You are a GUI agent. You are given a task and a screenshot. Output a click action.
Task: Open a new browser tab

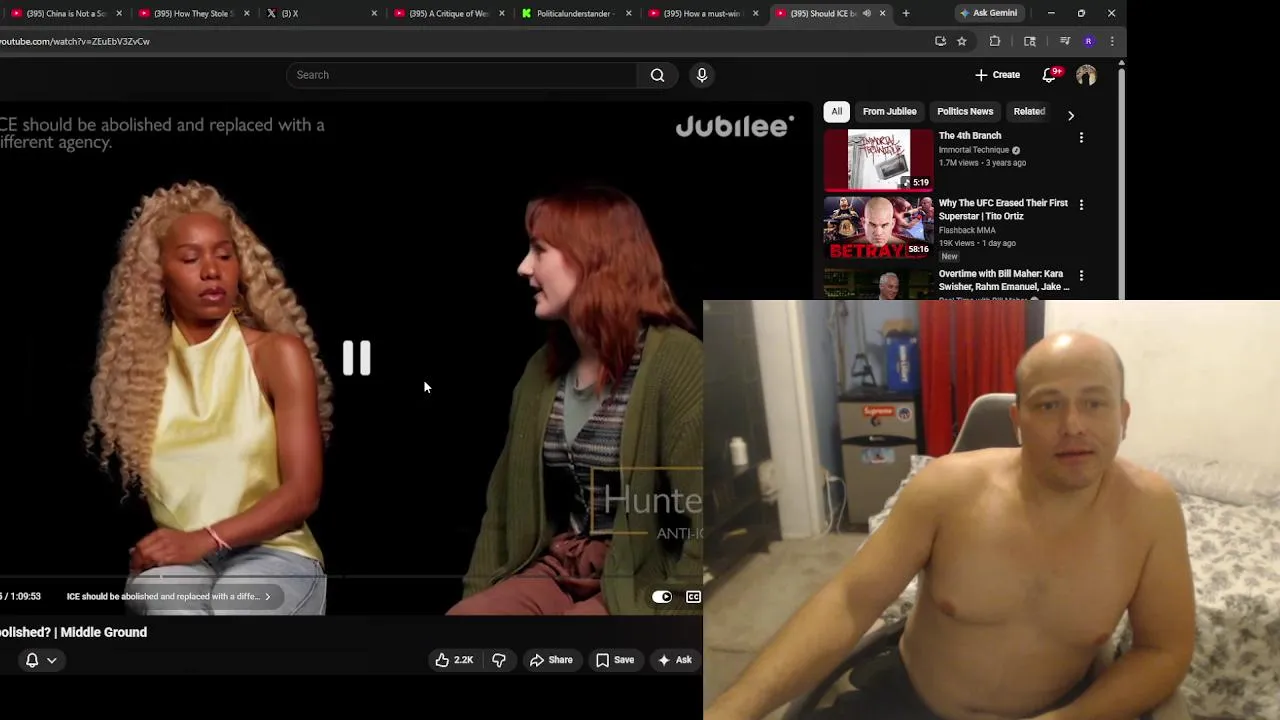[906, 13]
